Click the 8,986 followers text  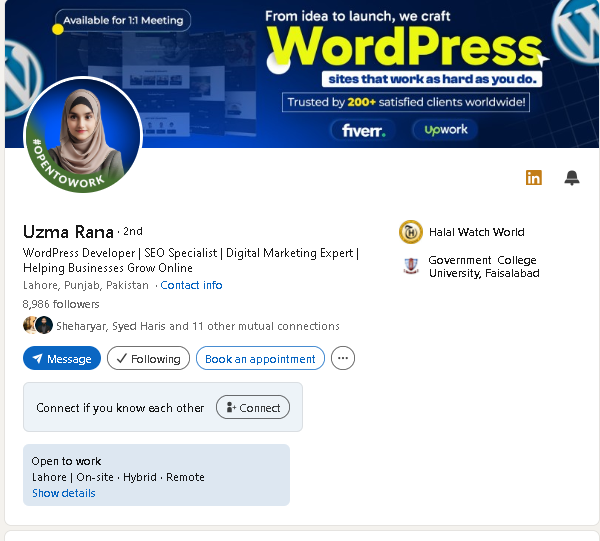tap(61, 304)
